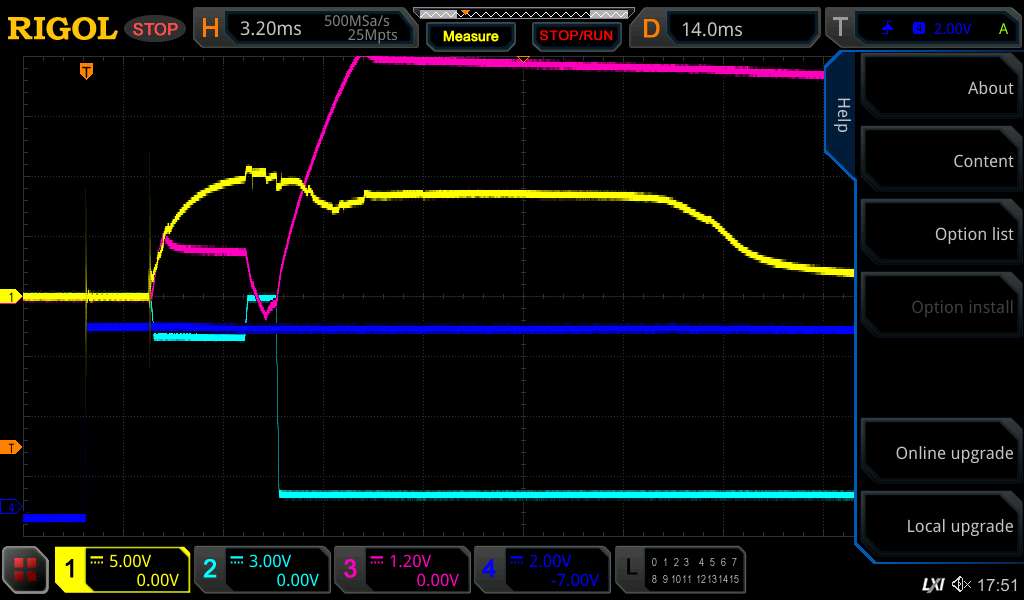Open the About menu entry
The image size is (1024, 600).
point(938,88)
